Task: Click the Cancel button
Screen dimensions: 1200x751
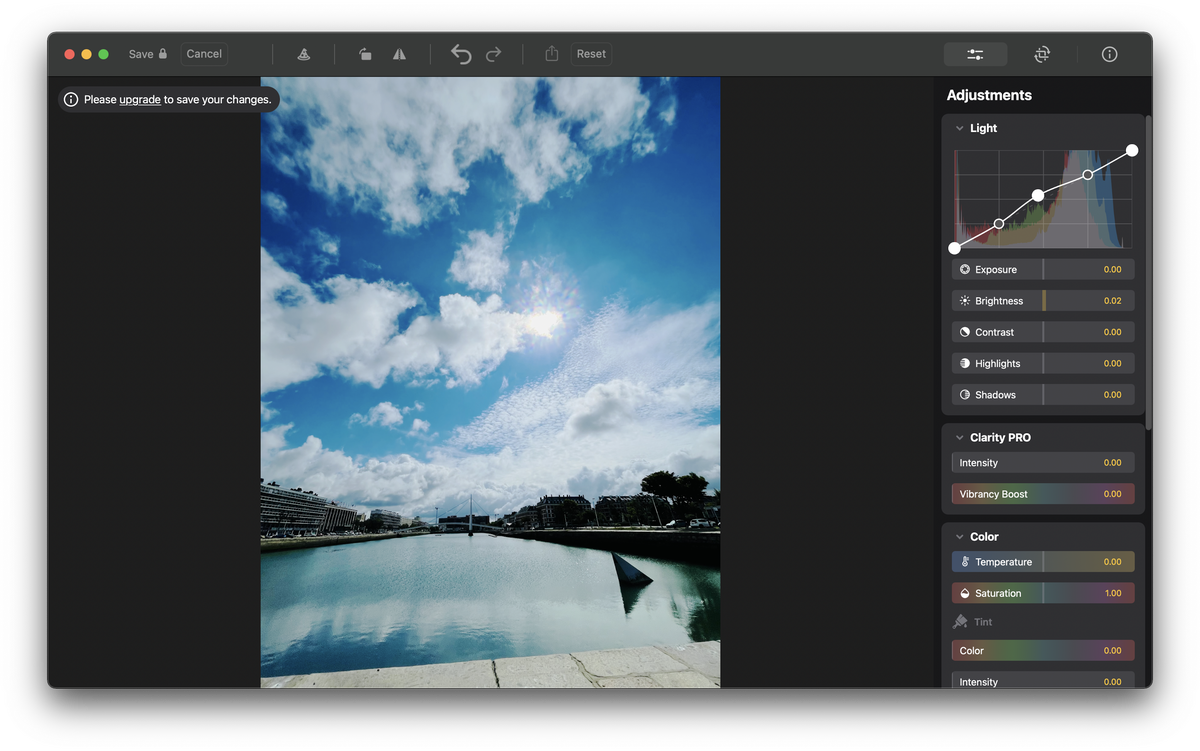Action: pyautogui.click(x=204, y=54)
